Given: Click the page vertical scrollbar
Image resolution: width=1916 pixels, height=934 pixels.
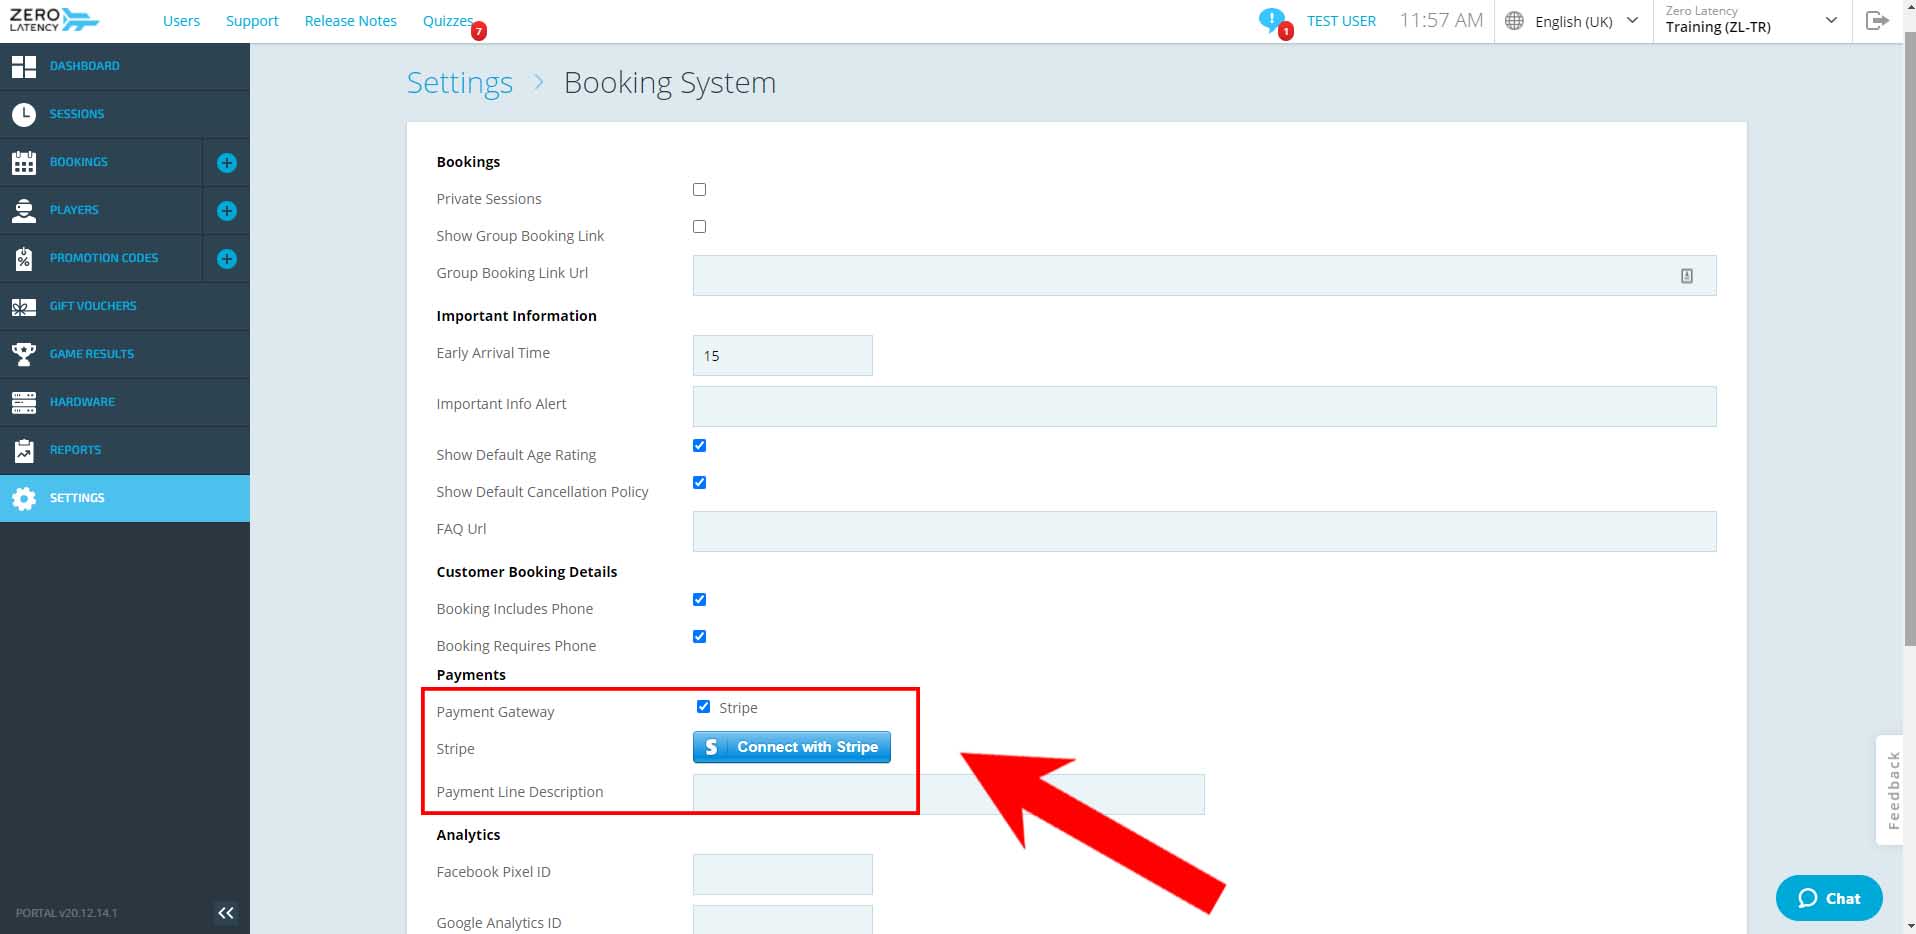Looking at the screenshot, I should (1910, 340).
